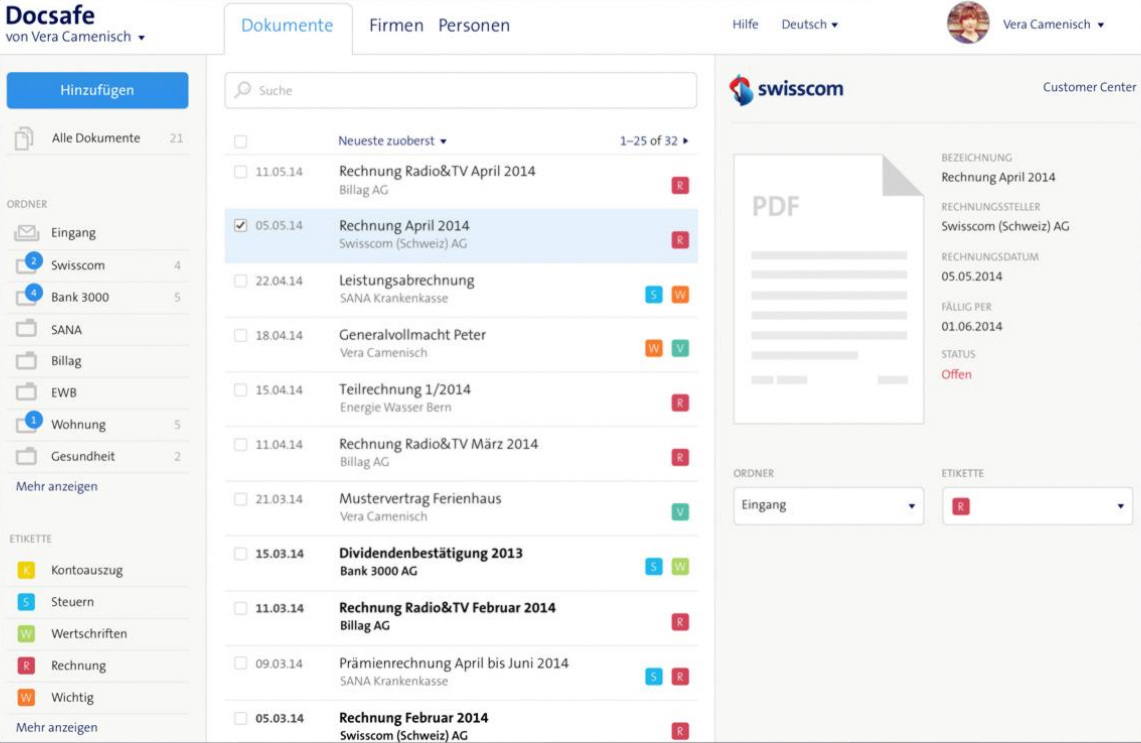The height and width of the screenshot is (743, 1141).
Task: Click S tag on Dividendenbestätigung 2013 row
Action: tap(653, 567)
